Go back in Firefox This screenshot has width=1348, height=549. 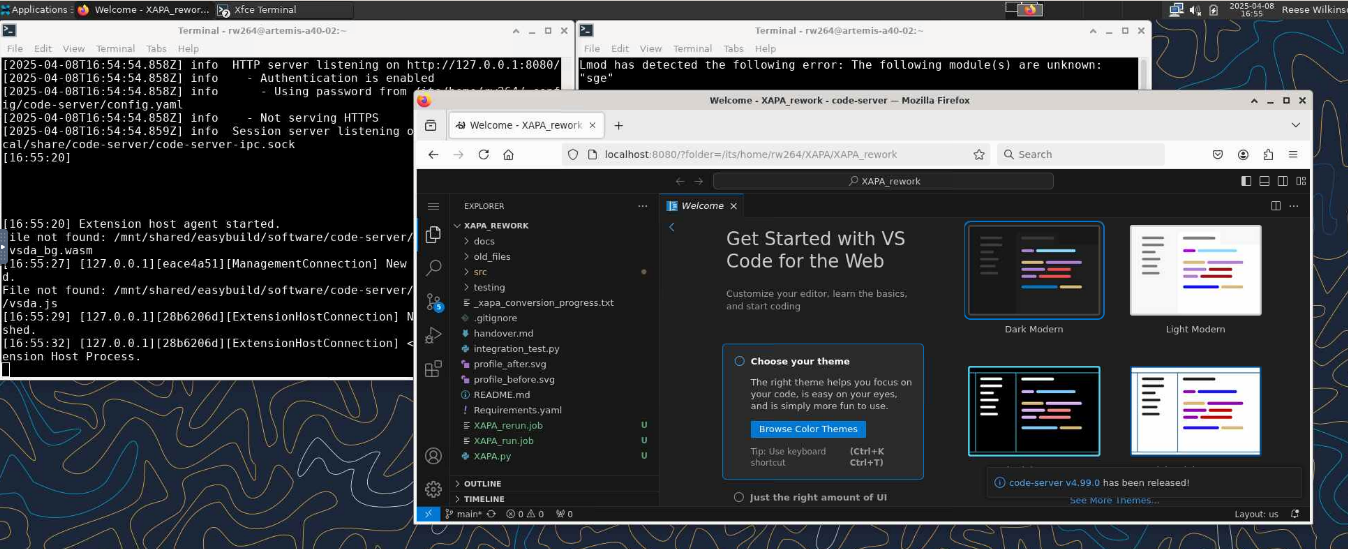tap(433, 155)
